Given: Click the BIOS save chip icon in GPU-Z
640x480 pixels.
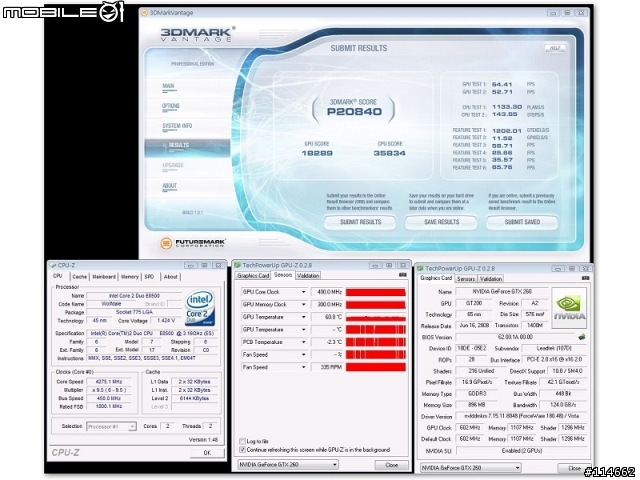Looking at the screenshot, I should click(582, 337).
